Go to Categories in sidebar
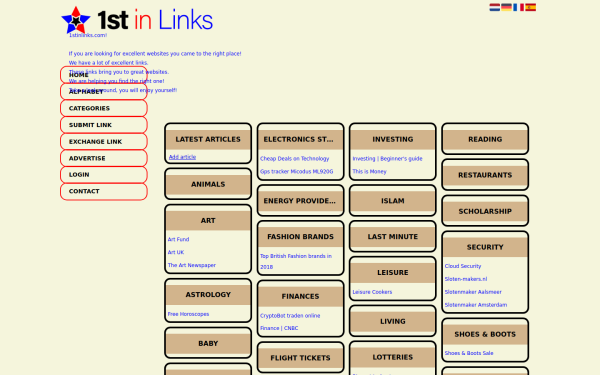The image size is (600, 375). pyautogui.click(x=104, y=108)
